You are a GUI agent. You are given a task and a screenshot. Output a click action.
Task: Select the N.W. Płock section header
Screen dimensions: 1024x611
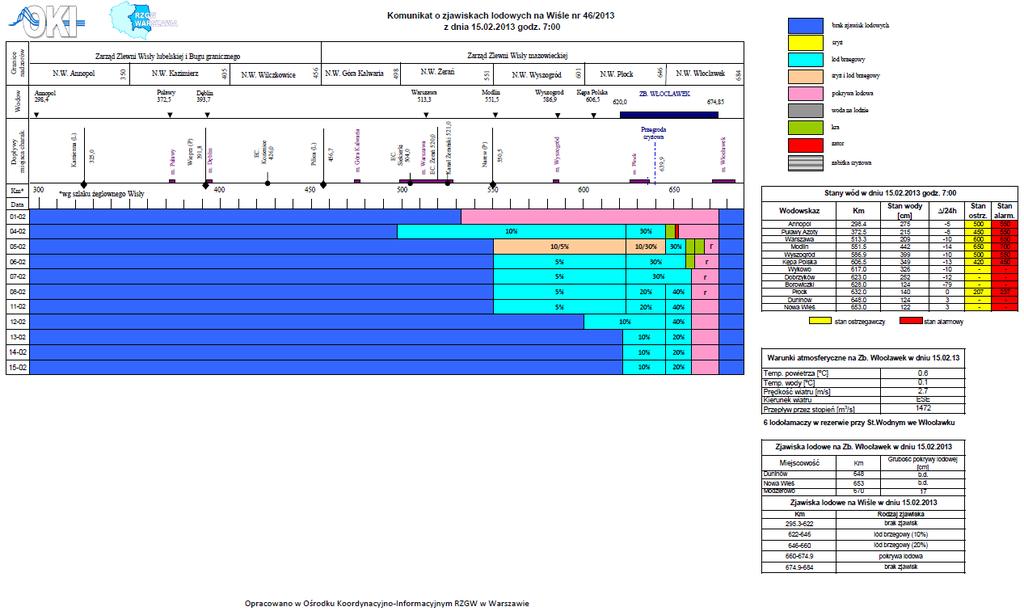pos(616,74)
